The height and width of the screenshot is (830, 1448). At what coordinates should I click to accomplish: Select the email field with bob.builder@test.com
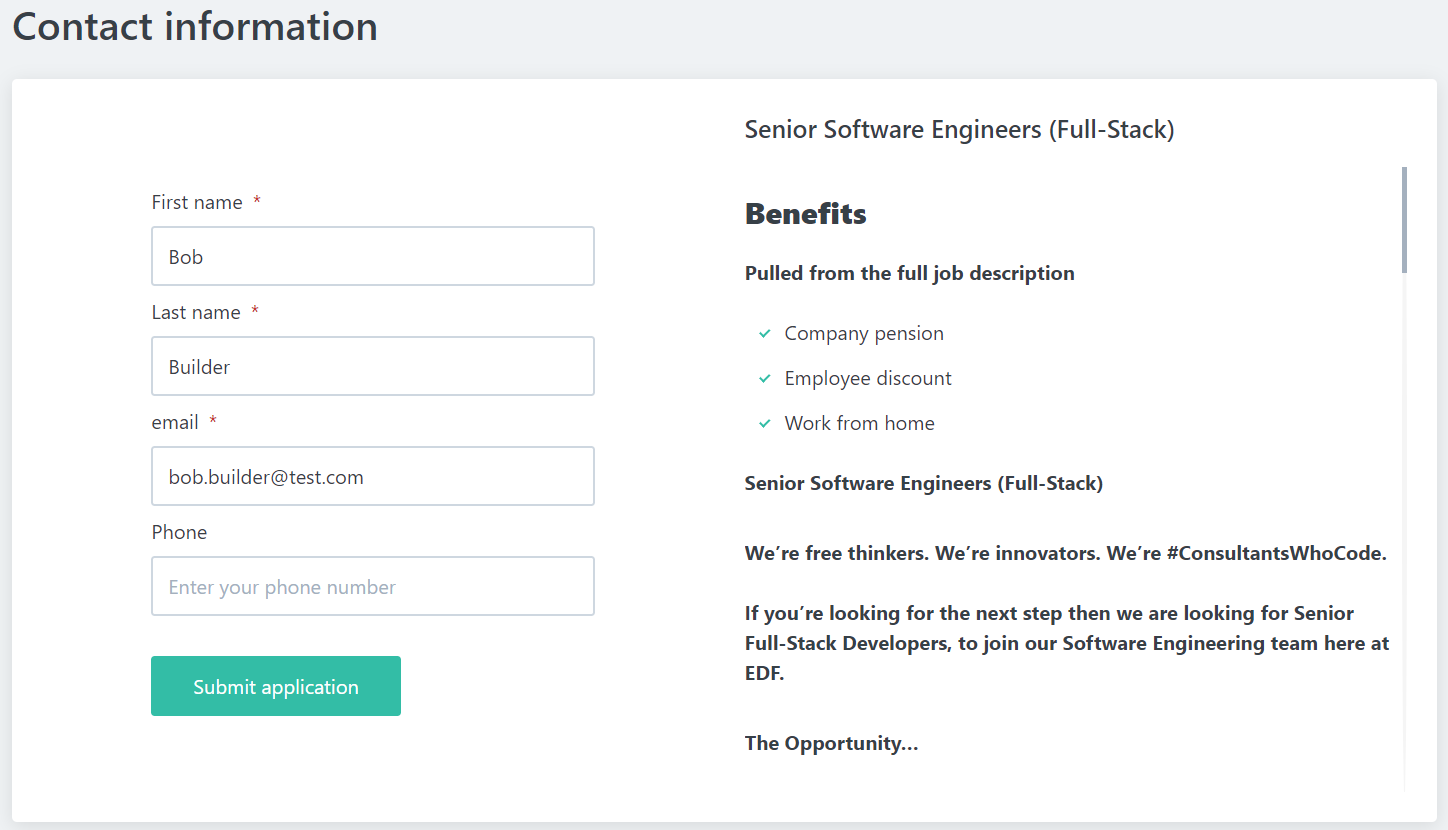[372, 476]
